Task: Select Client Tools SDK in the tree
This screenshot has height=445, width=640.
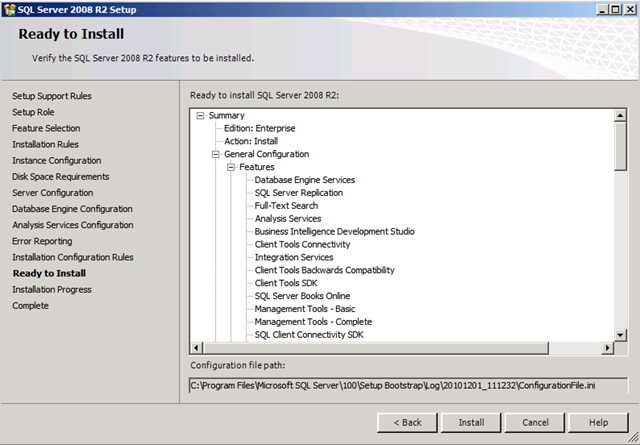Action: [286, 283]
